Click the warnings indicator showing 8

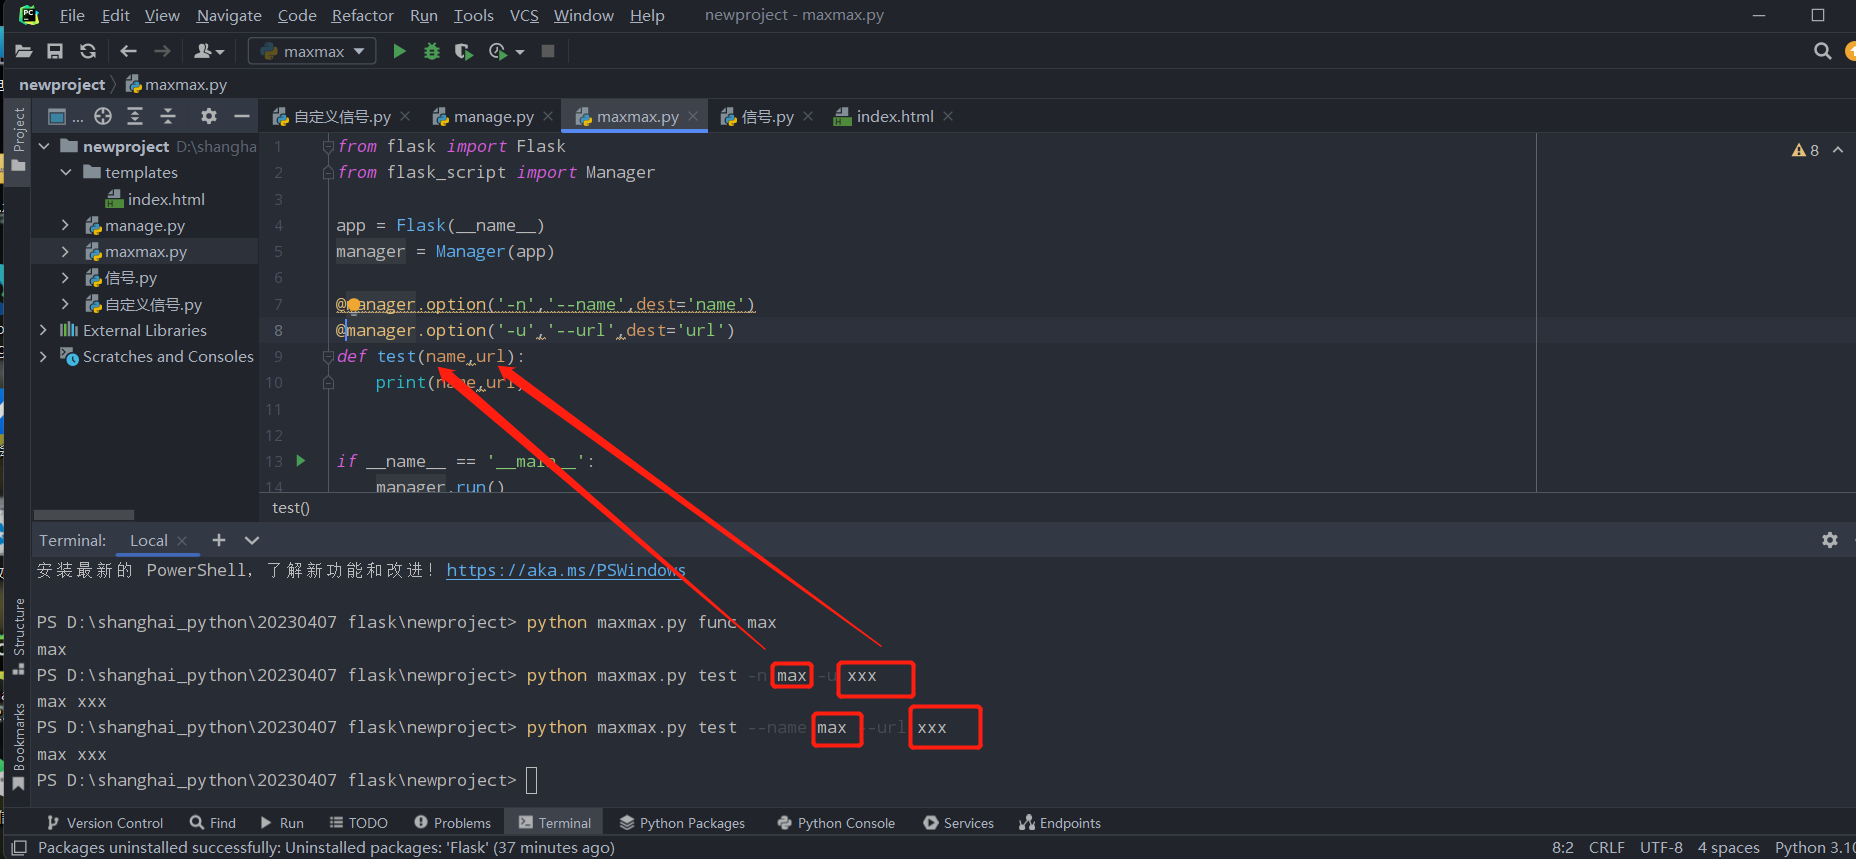[1805, 150]
